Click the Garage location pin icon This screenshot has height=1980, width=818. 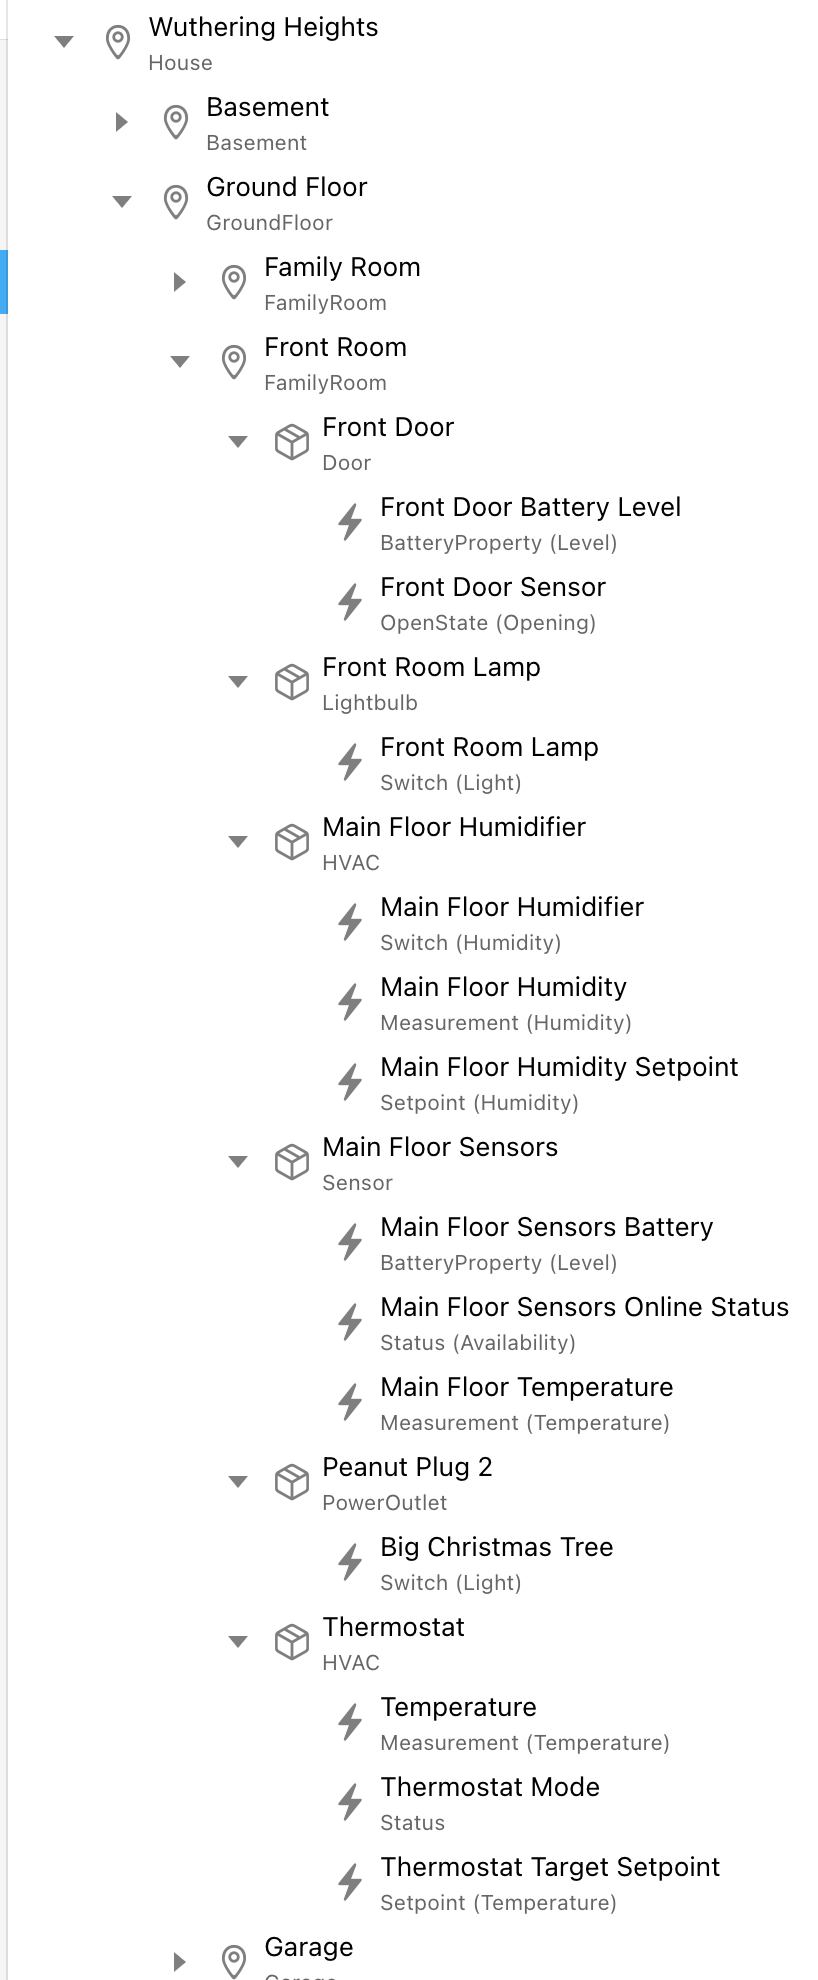click(234, 1960)
